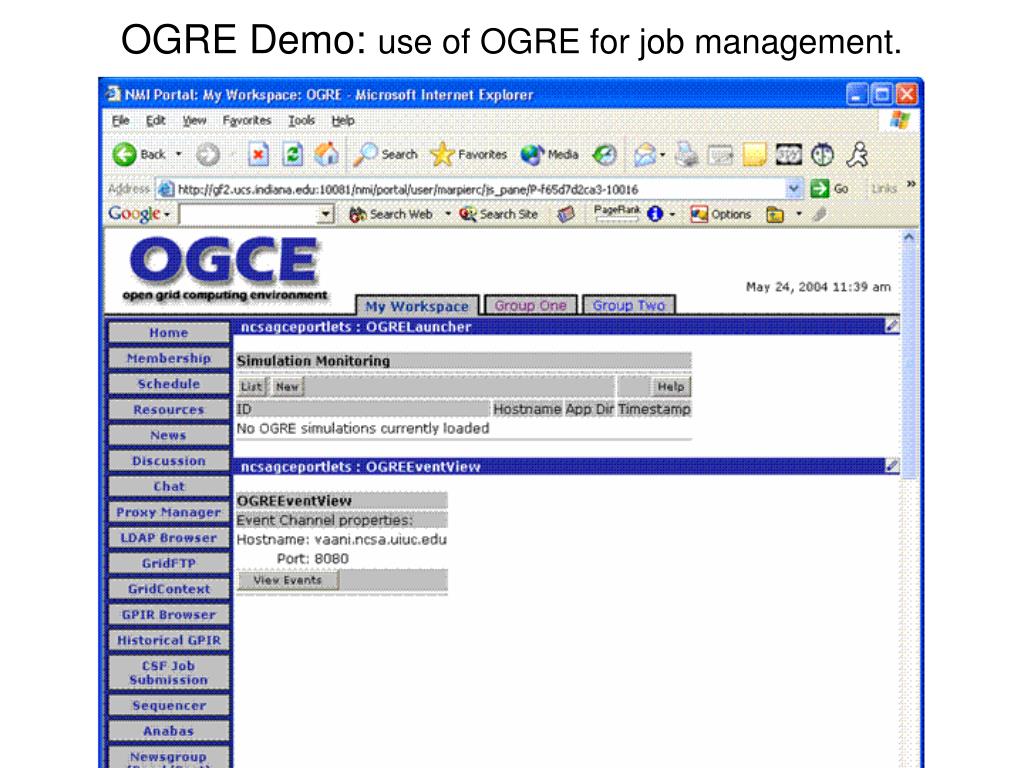The height and width of the screenshot is (768, 1024).
Task: Open Sequencer in the sidebar
Action: [x=169, y=705]
